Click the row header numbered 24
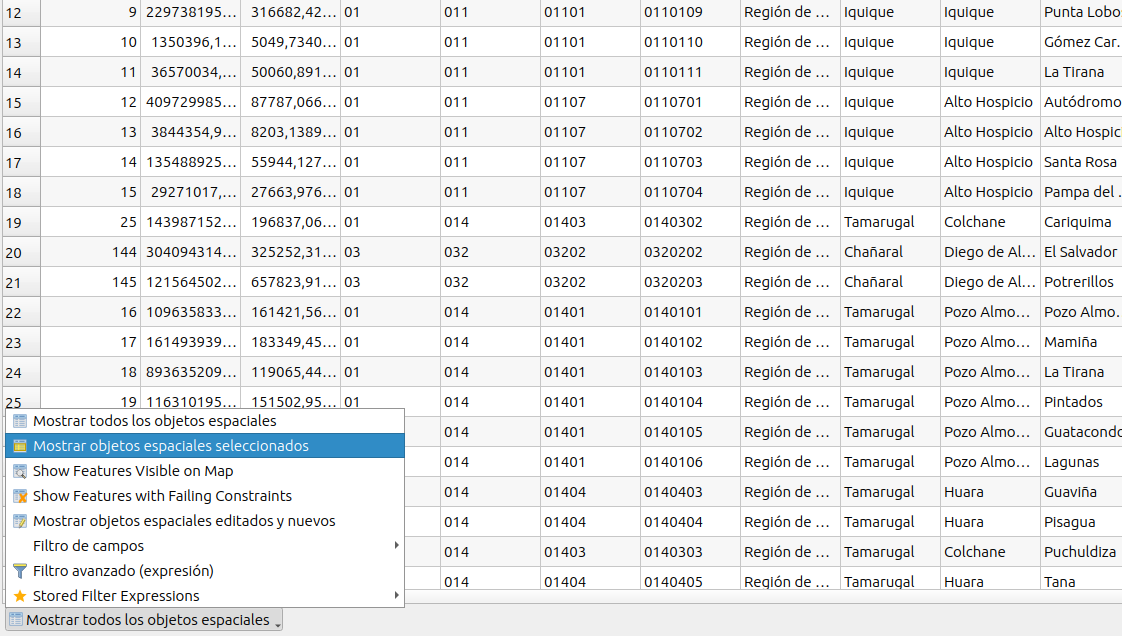Screen dimensions: 1122x636 (x=20, y=372)
